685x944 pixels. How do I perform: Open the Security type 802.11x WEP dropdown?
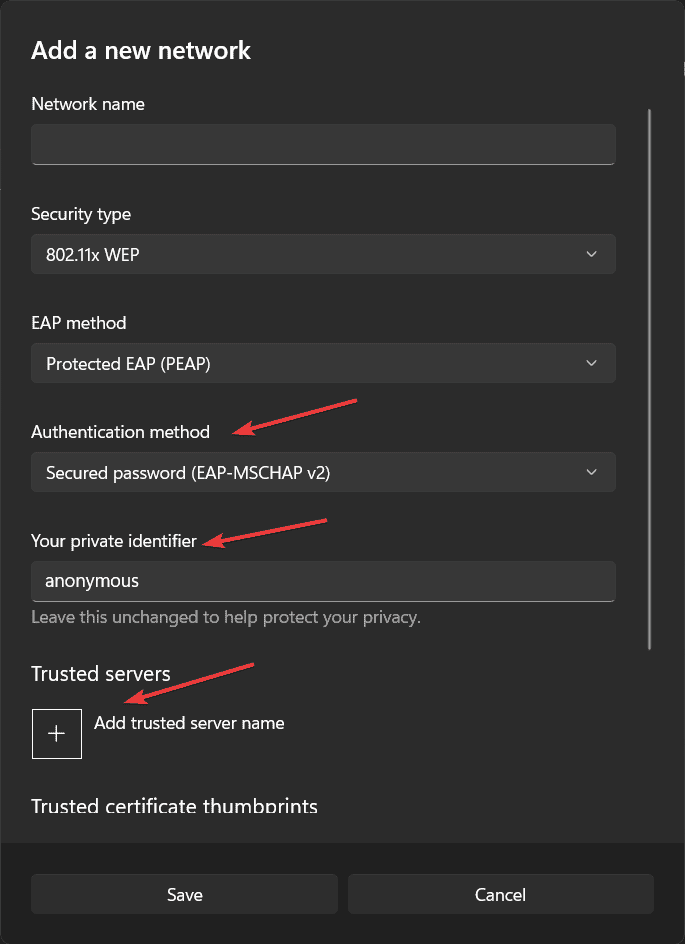tap(323, 254)
